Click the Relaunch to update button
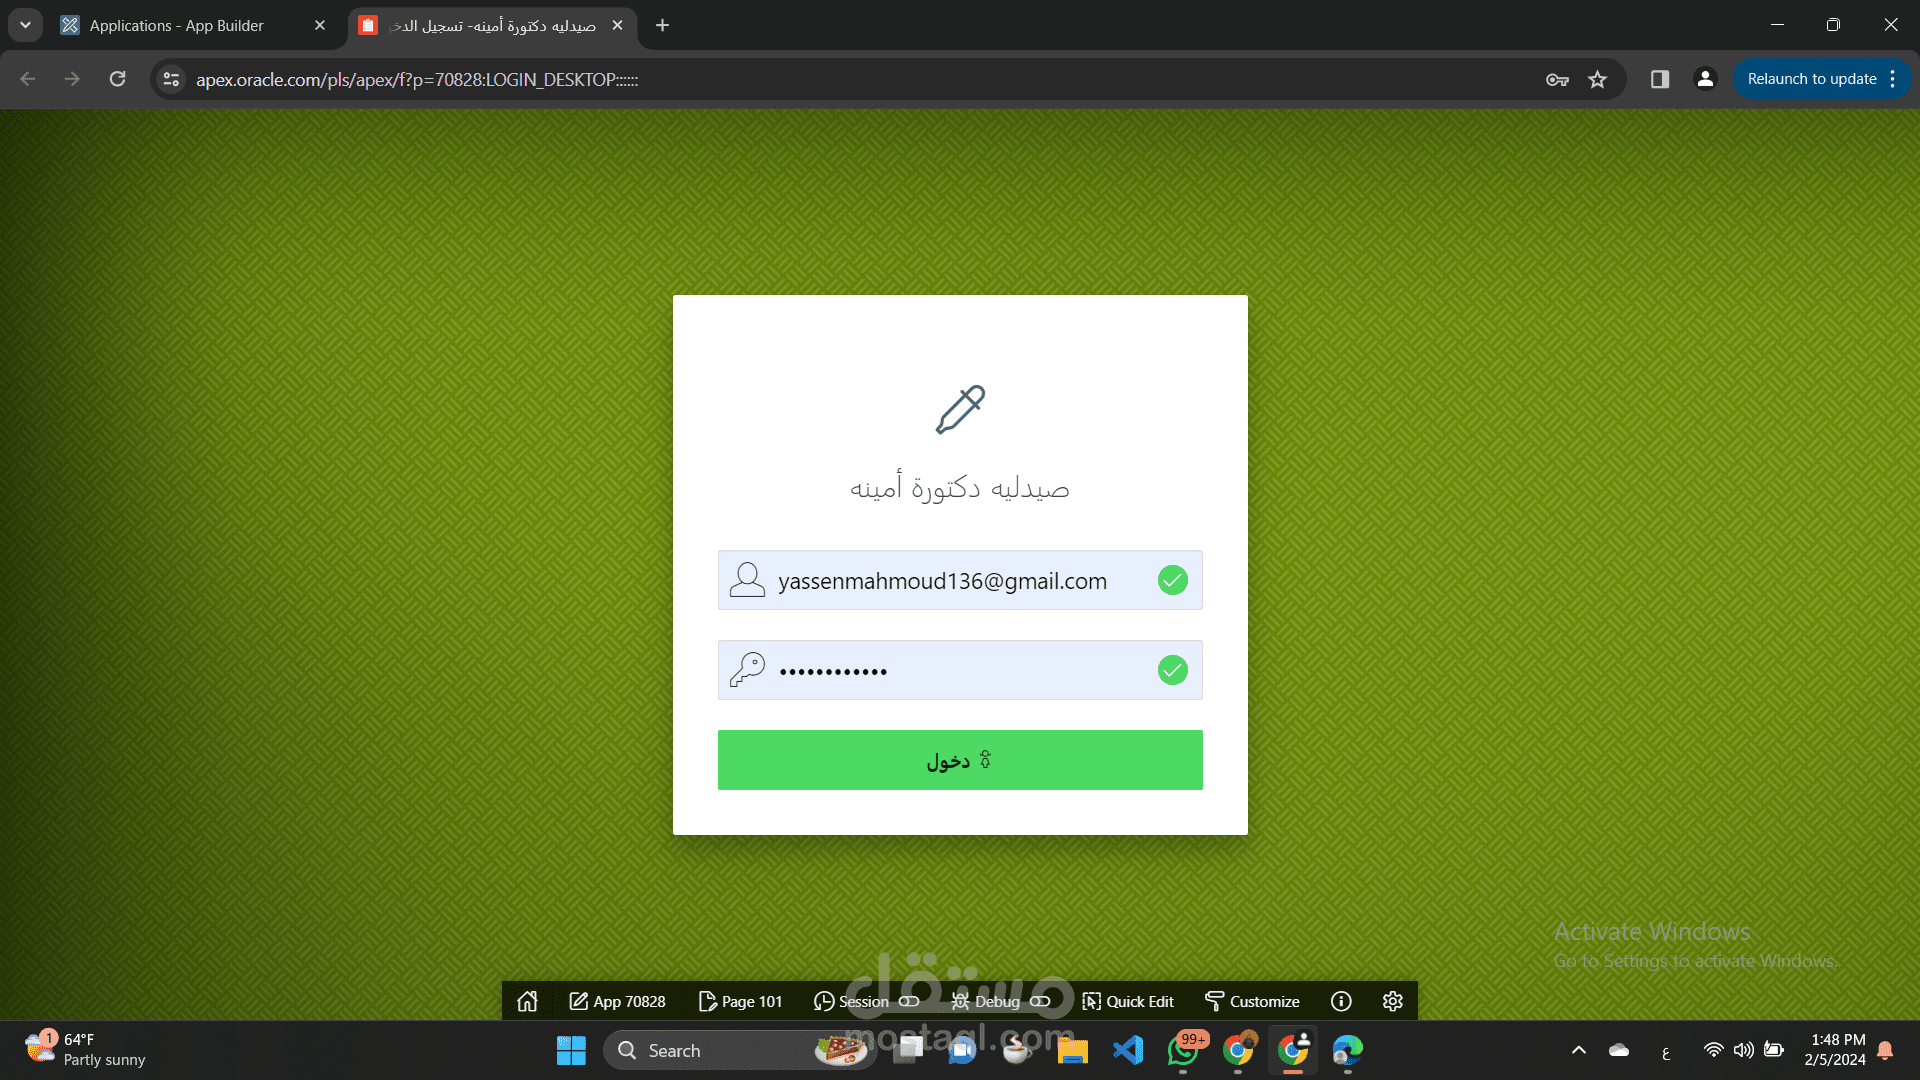Image resolution: width=1920 pixels, height=1080 pixels. tap(1811, 79)
